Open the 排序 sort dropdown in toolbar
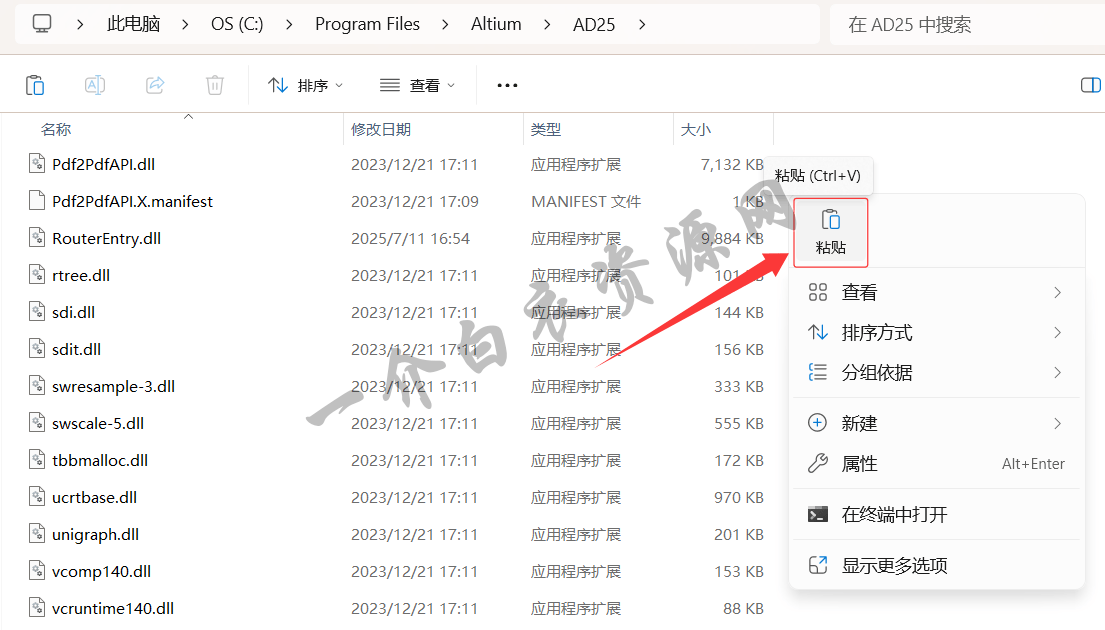This screenshot has width=1105, height=630. (306, 85)
